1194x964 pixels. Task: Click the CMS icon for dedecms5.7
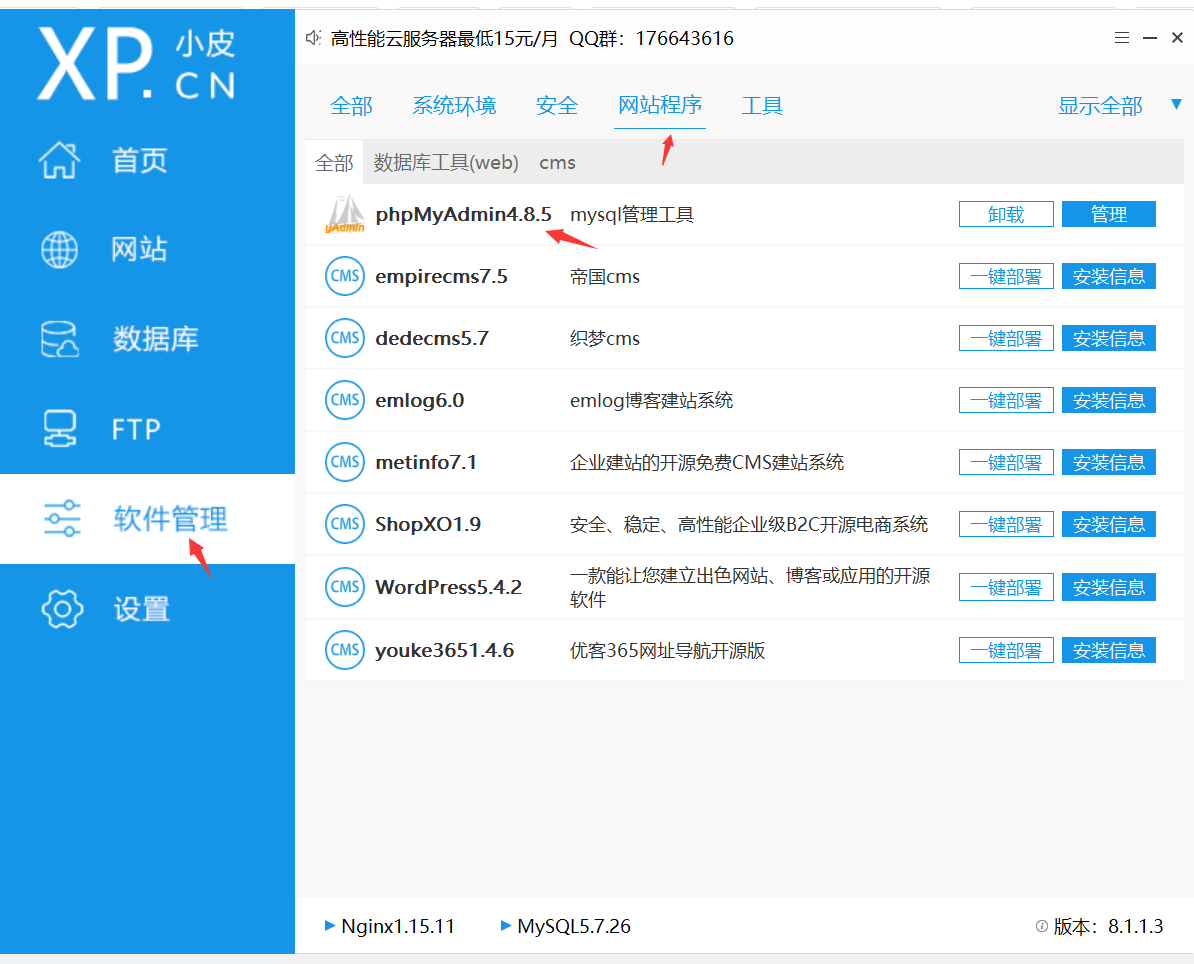coord(345,338)
